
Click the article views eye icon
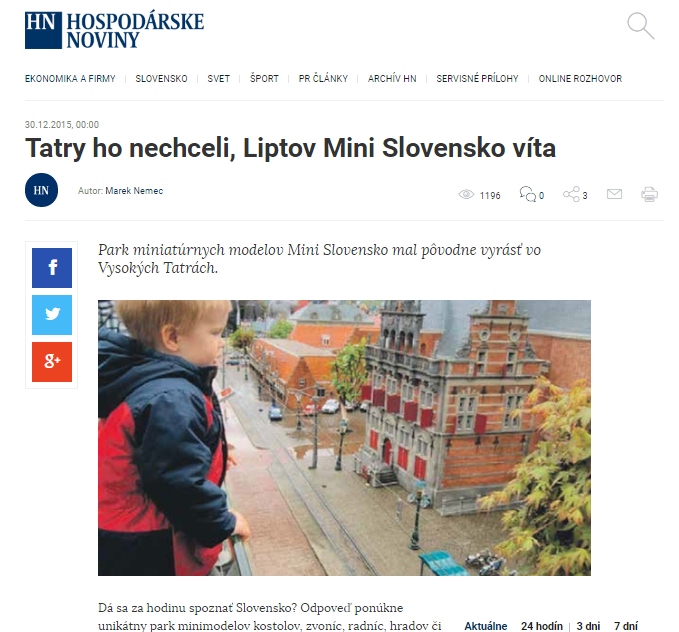[x=466, y=194]
